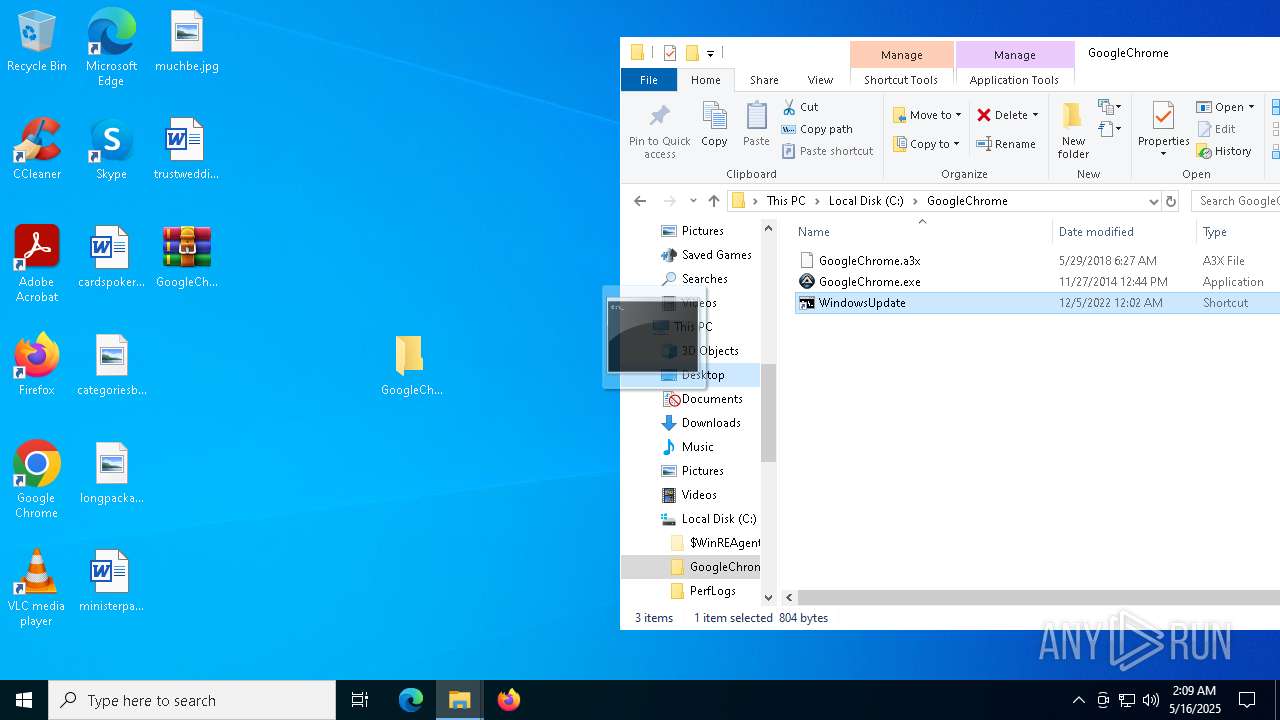Open the New item dropdown icon
Screen dimensions: 1280x720
pyautogui.click(x=1109, y=107)
